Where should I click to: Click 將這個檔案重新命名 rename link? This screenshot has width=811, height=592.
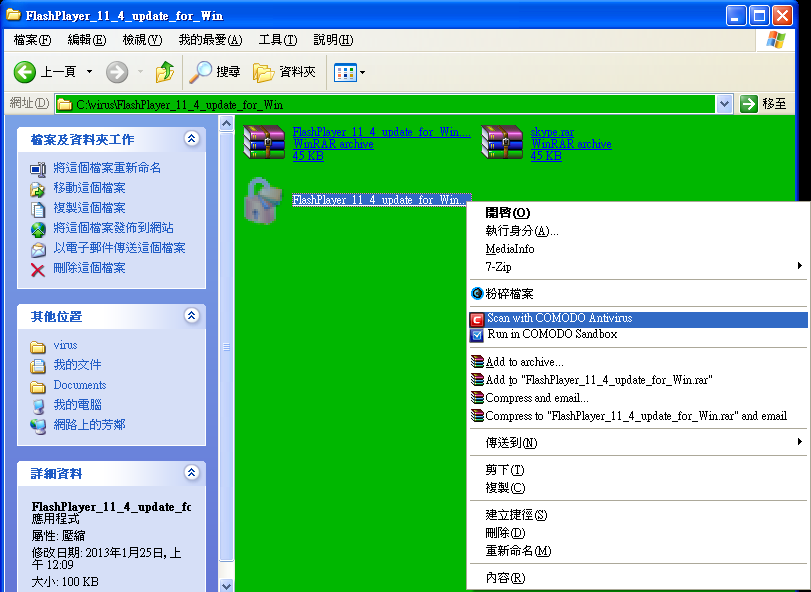107,168
